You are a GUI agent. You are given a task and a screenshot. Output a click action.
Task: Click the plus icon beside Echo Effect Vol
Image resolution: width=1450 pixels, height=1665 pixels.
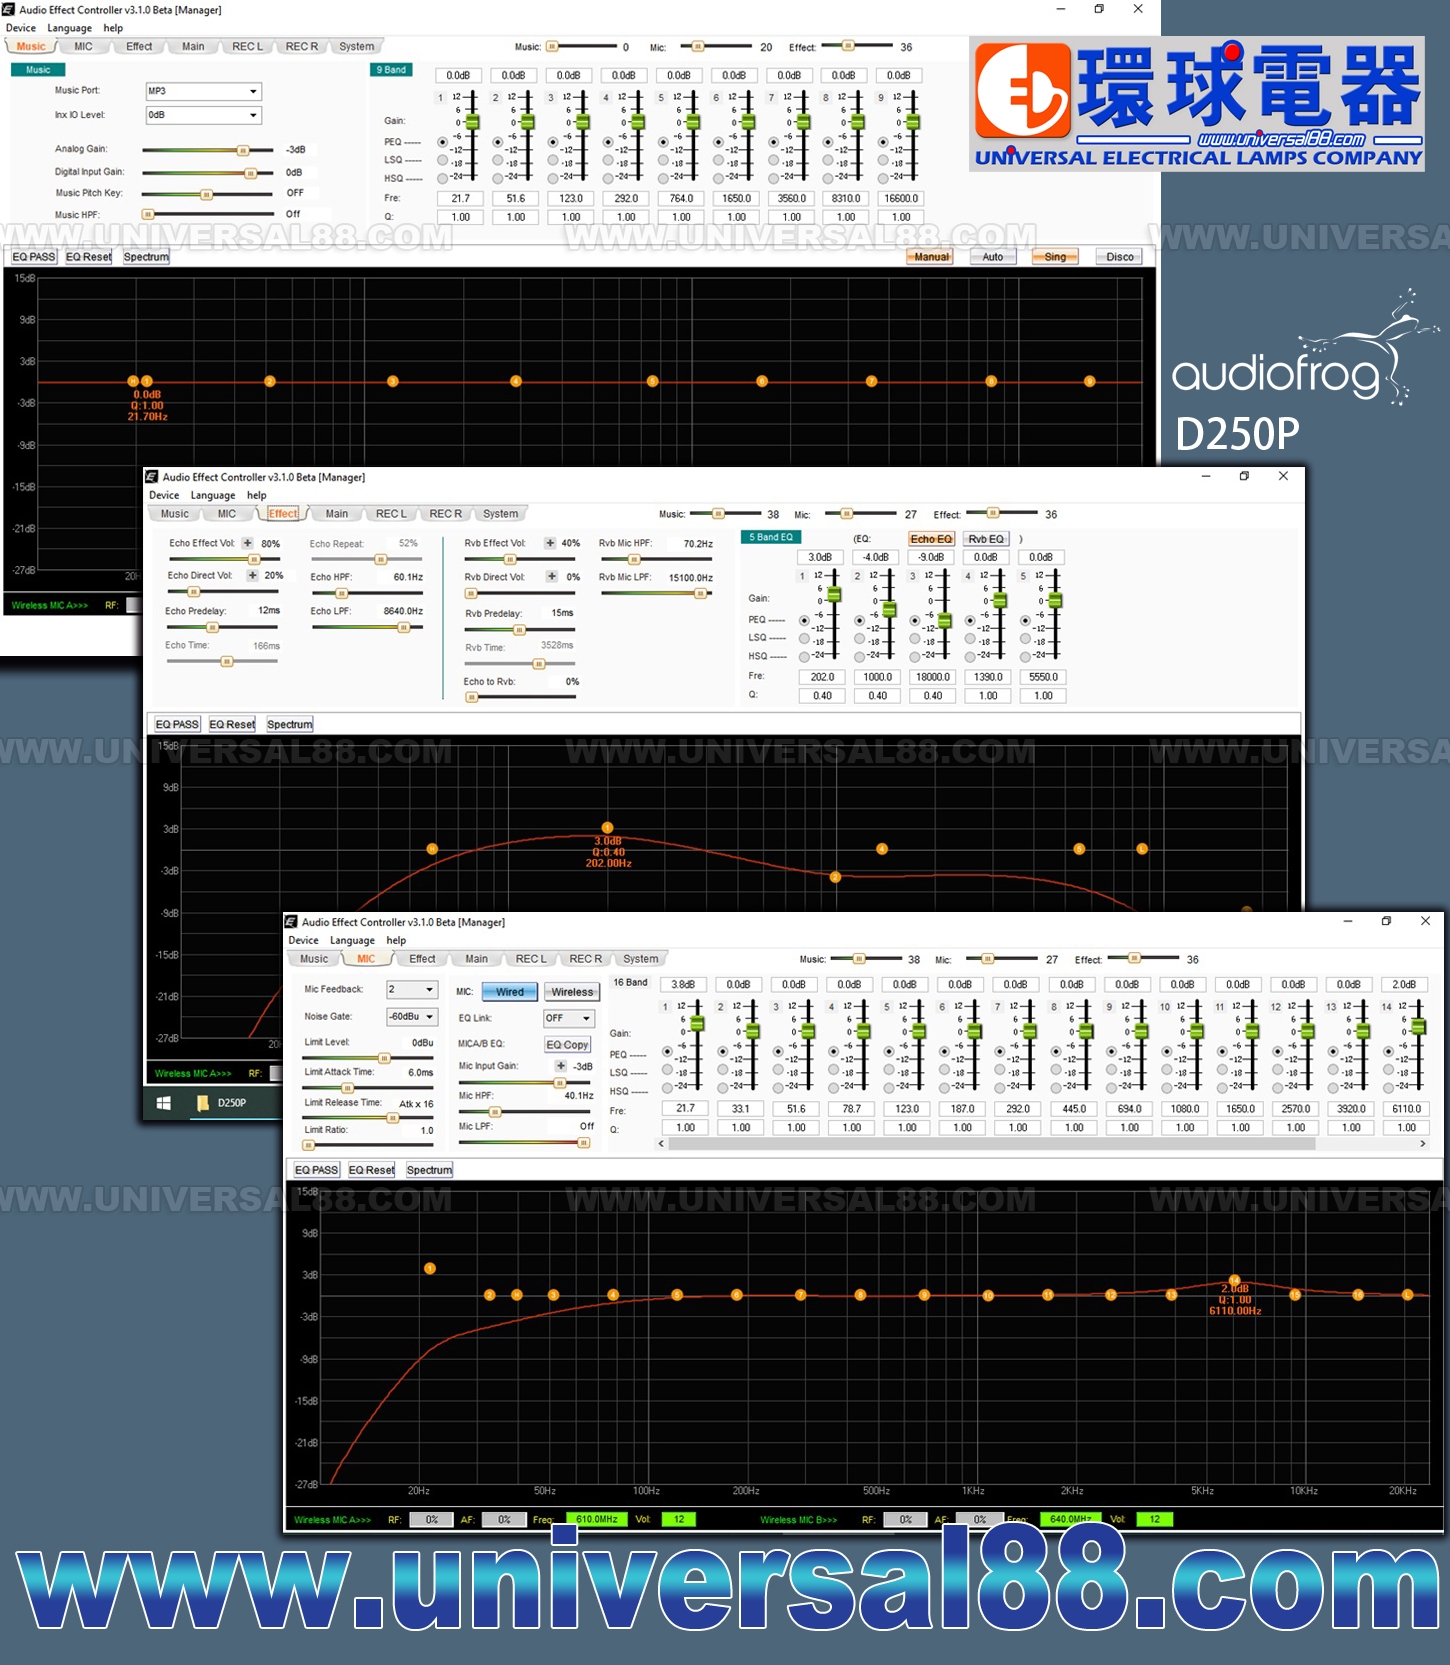click(248, 543)
